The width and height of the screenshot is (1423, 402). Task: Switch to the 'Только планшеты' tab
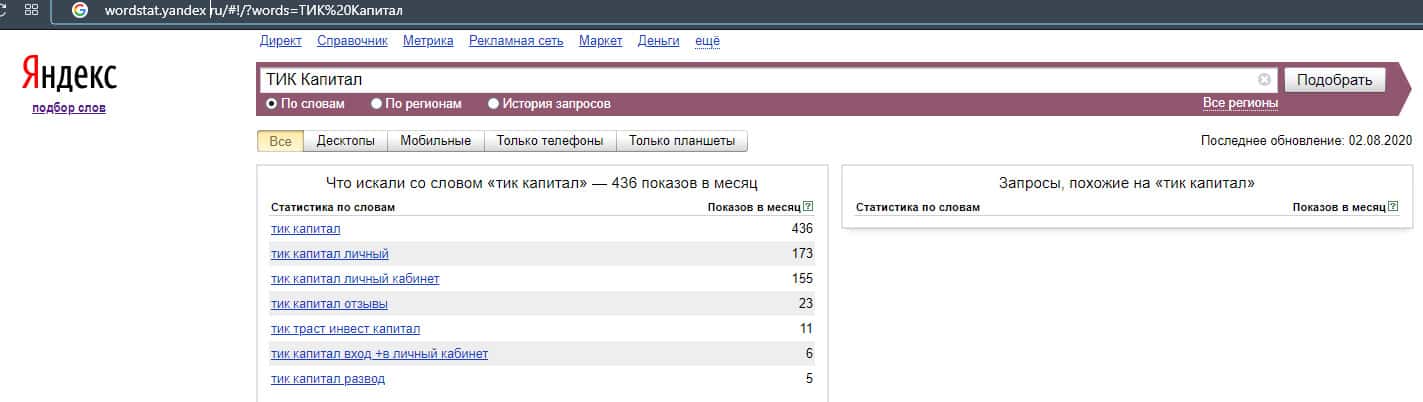point(682,141)
